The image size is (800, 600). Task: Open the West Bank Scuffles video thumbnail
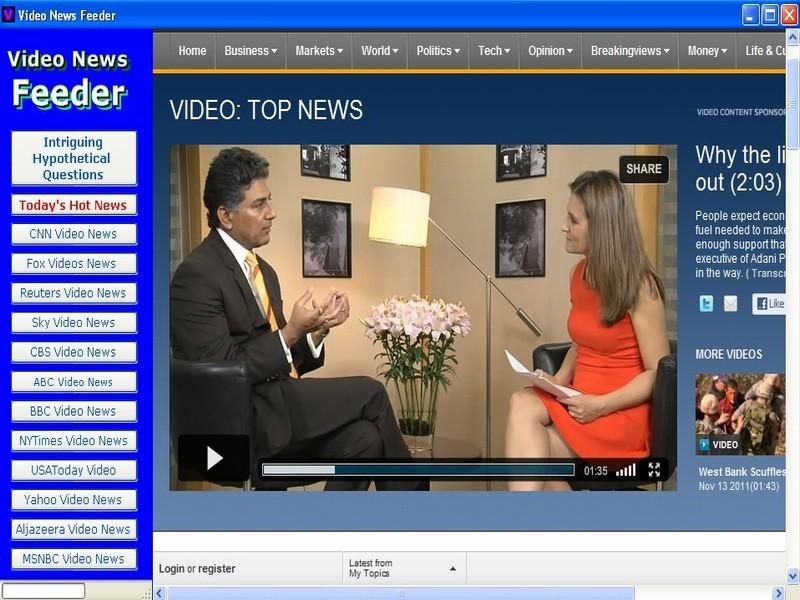[740, 414]
